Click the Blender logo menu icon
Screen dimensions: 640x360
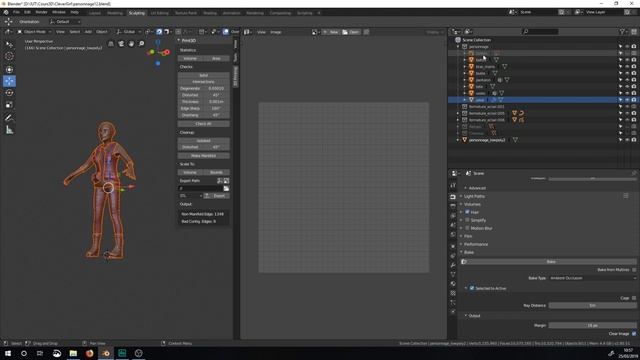click(x=6, y=12)
